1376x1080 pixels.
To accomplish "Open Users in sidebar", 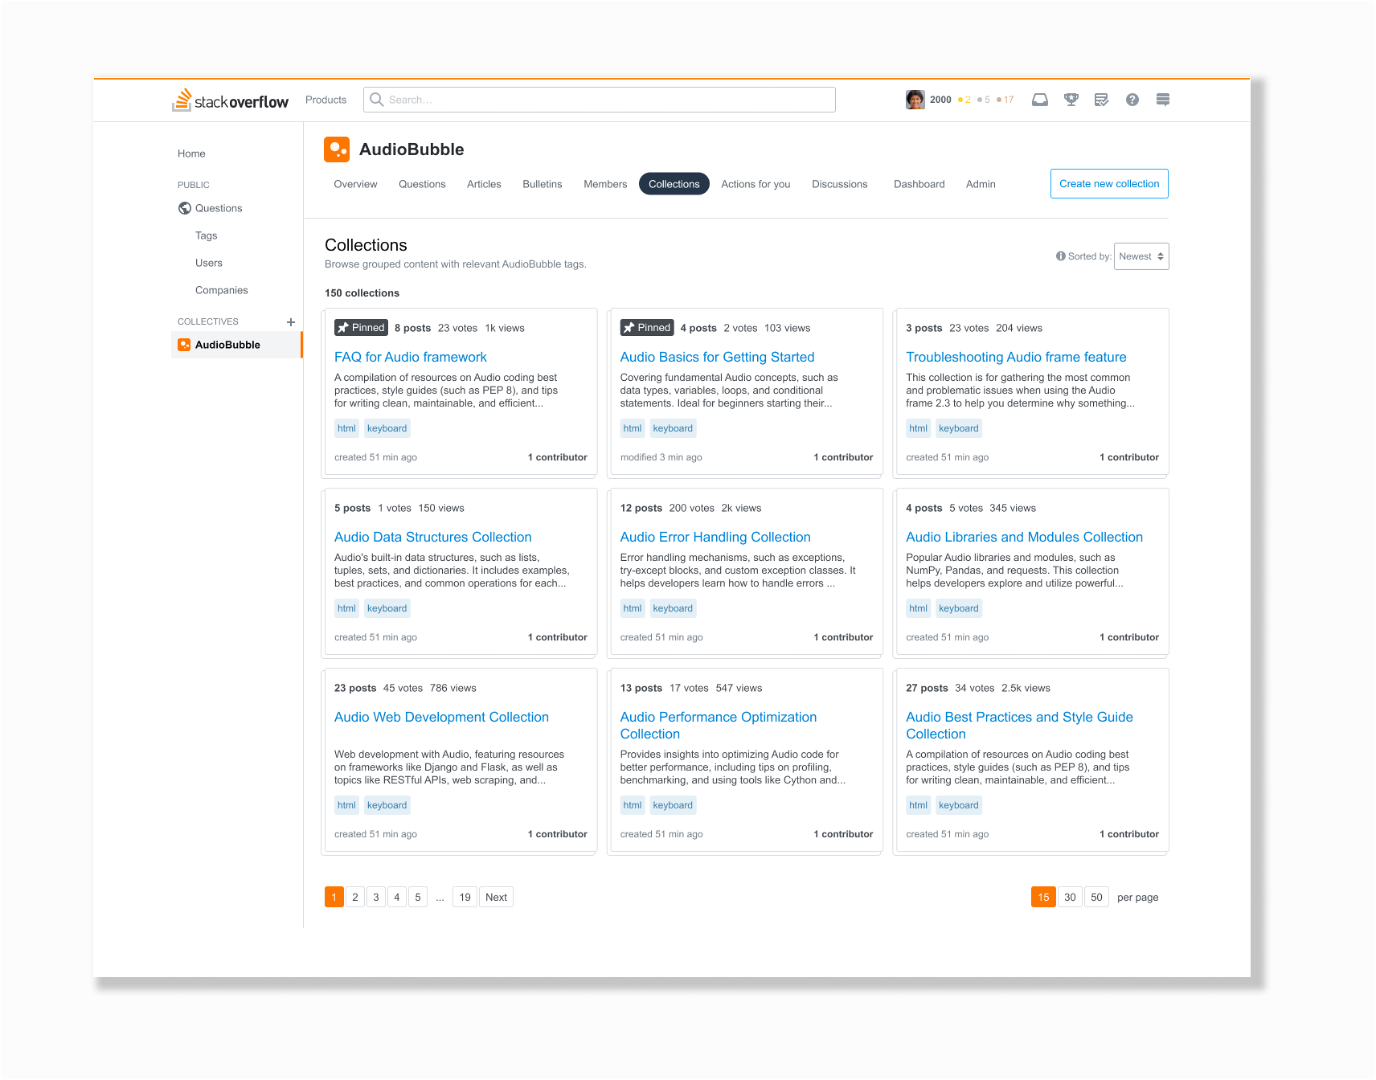I will pos(209,263).
